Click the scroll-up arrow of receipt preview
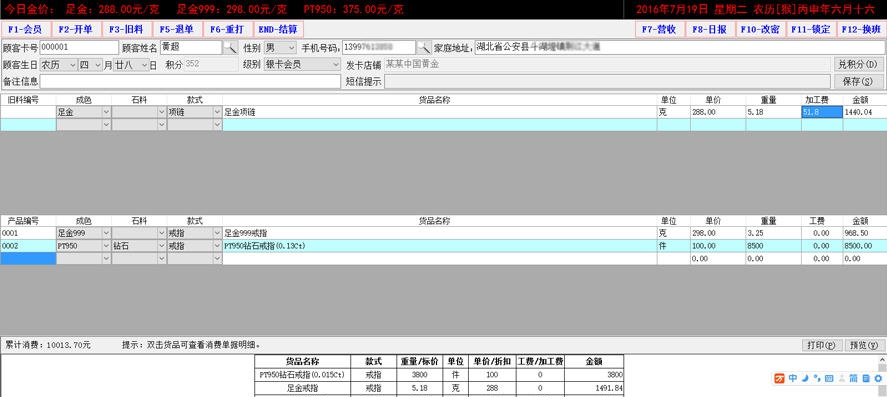 882,360
